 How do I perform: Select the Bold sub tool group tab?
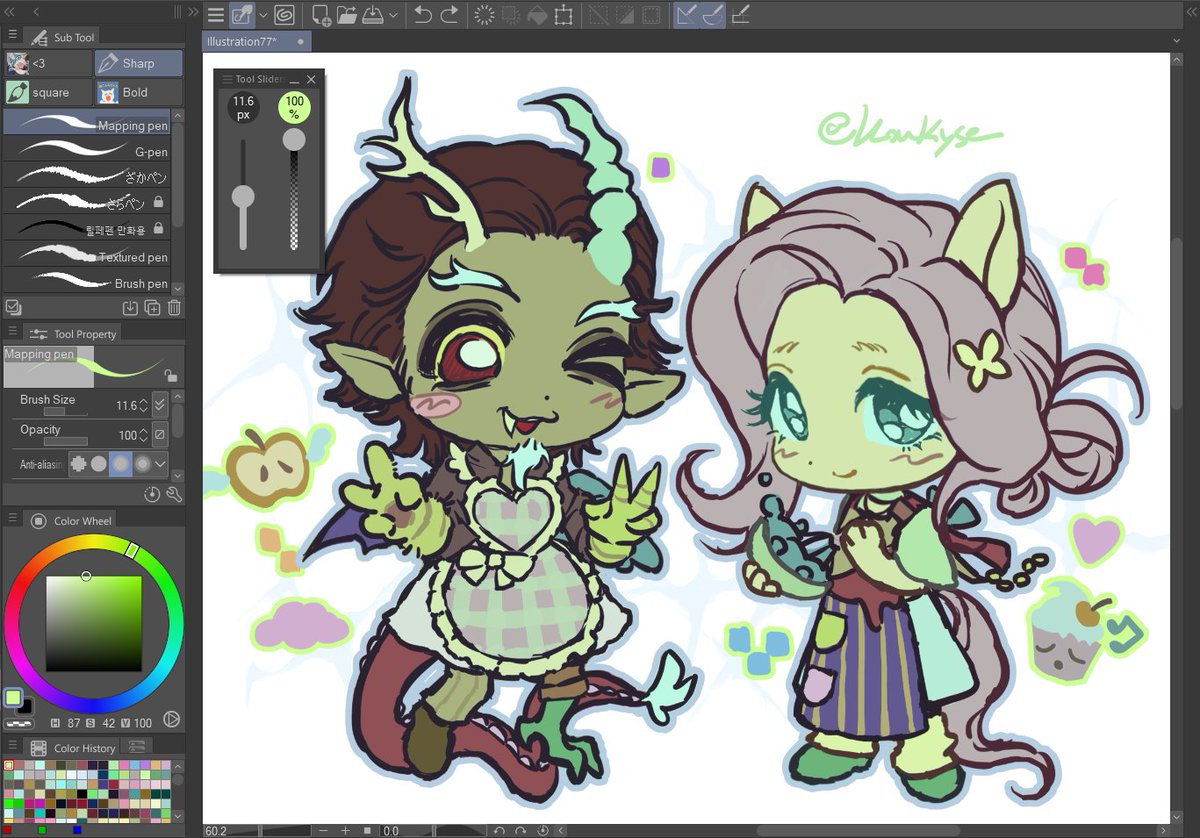139,92
